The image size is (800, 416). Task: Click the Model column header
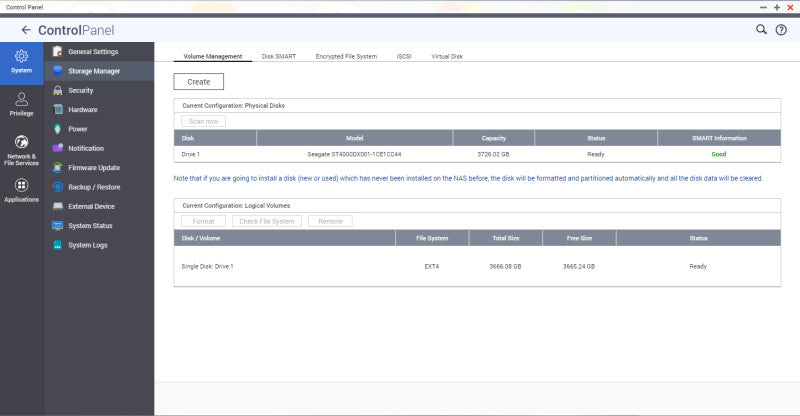click(x=355, y=138)
